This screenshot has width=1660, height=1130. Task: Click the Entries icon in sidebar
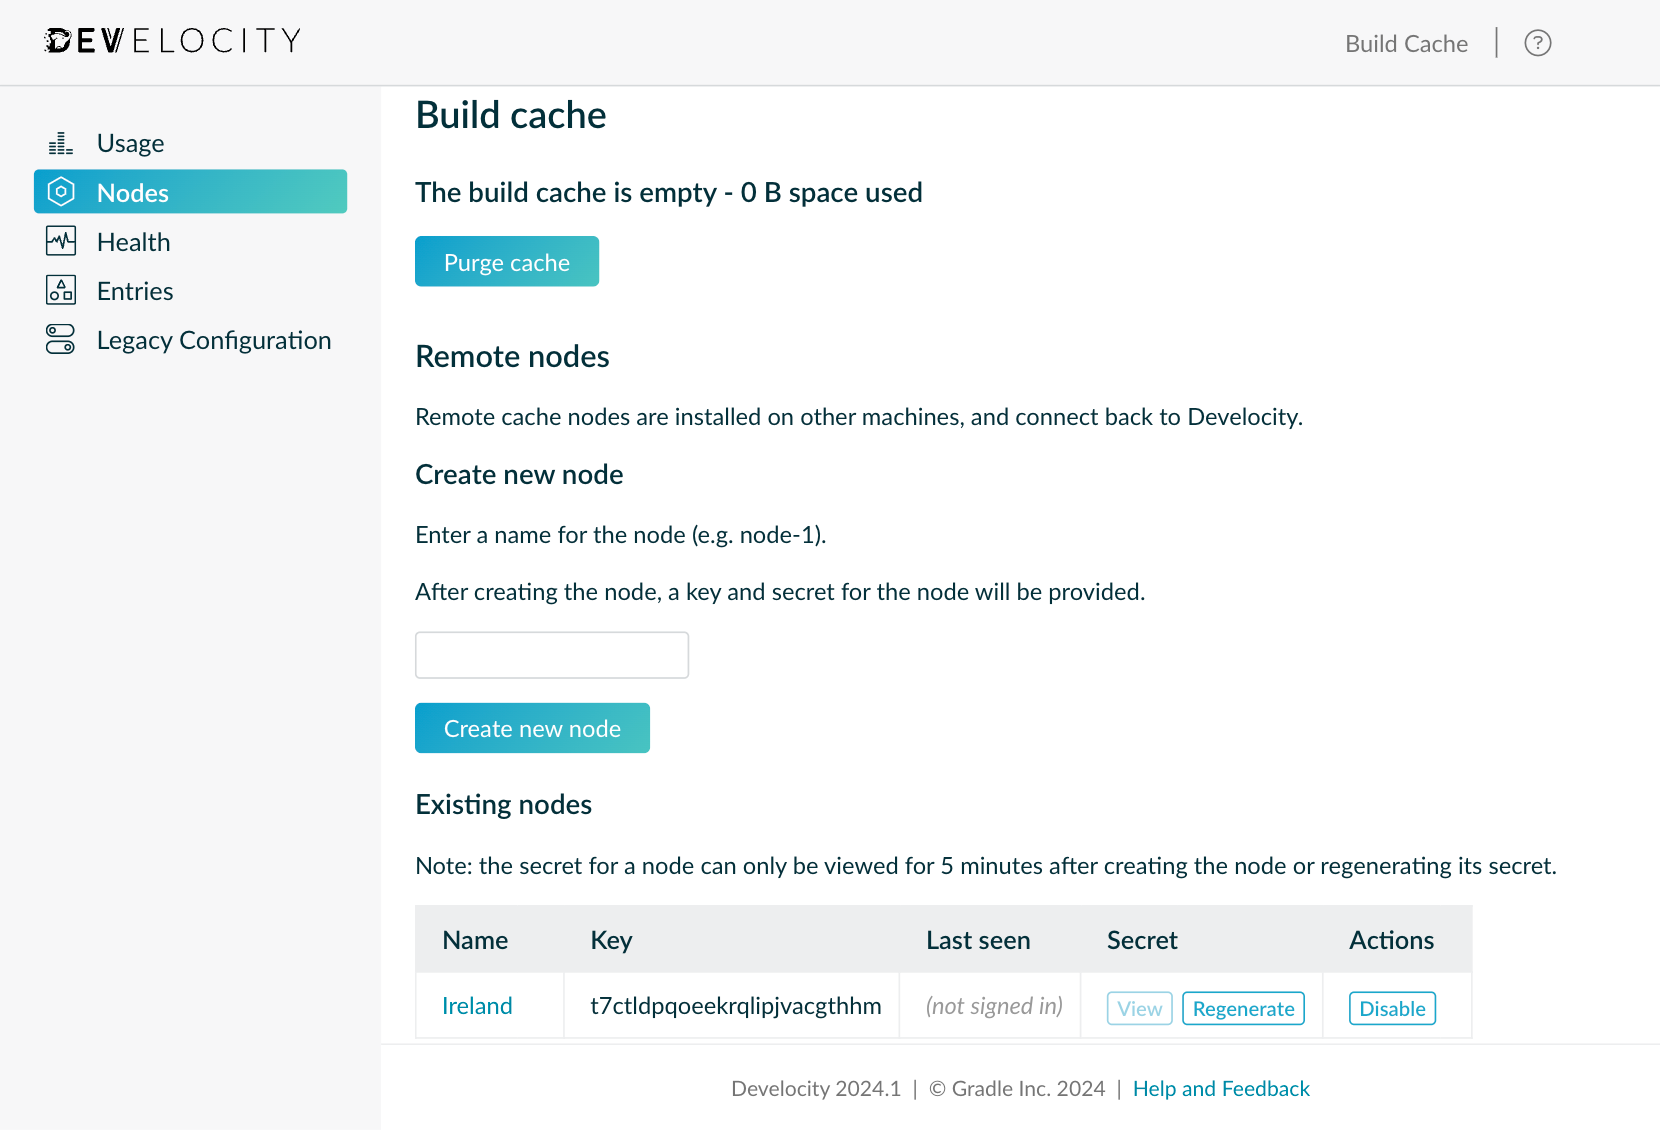click(60, 290)
